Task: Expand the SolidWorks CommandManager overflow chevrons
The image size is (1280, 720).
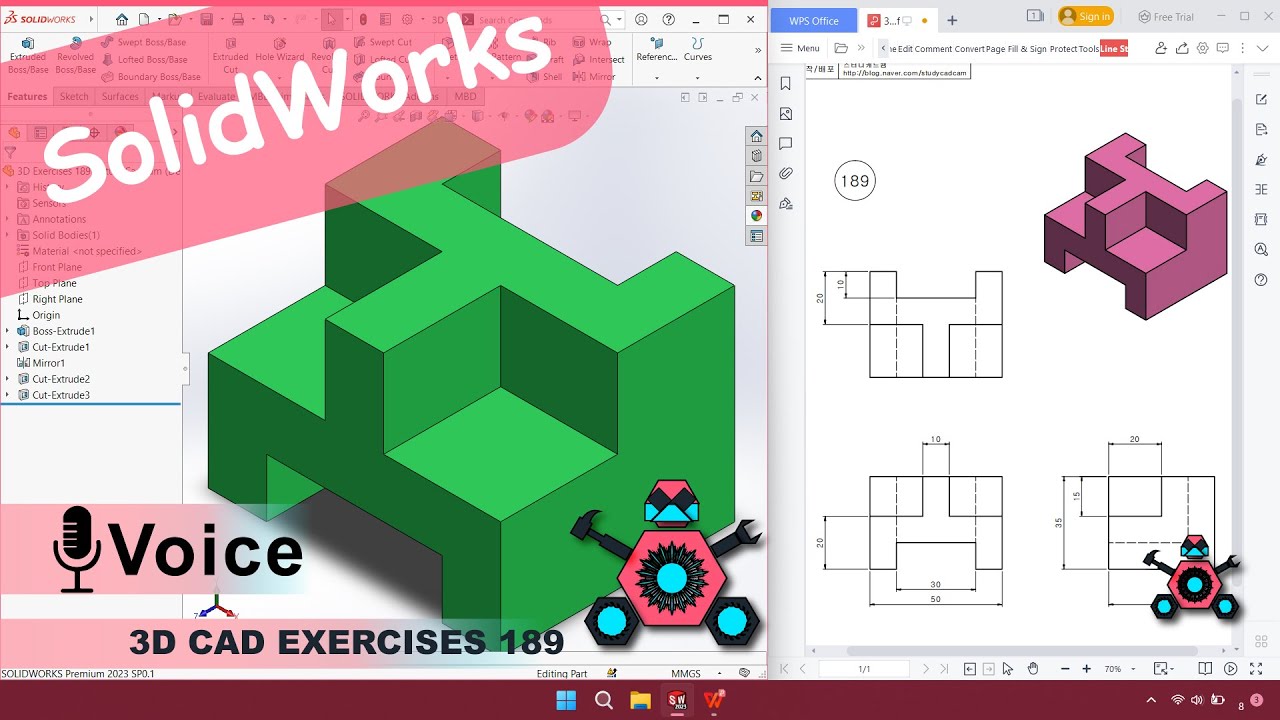Action: point(757,50)
